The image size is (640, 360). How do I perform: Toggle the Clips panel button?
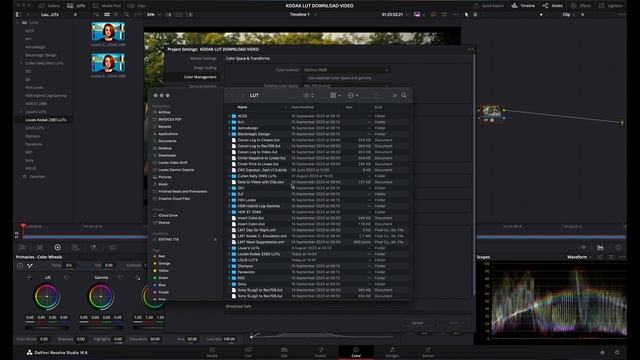tap(137, 6)
